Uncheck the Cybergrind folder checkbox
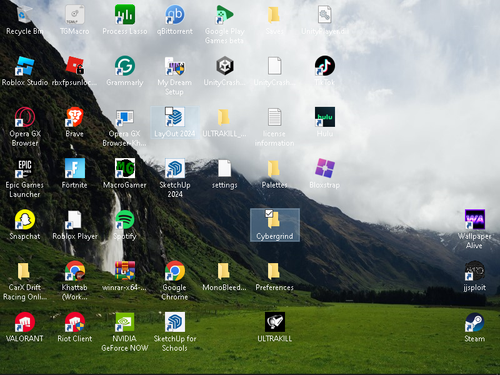This screenshot has height=375, width=500. click(269, 213)
